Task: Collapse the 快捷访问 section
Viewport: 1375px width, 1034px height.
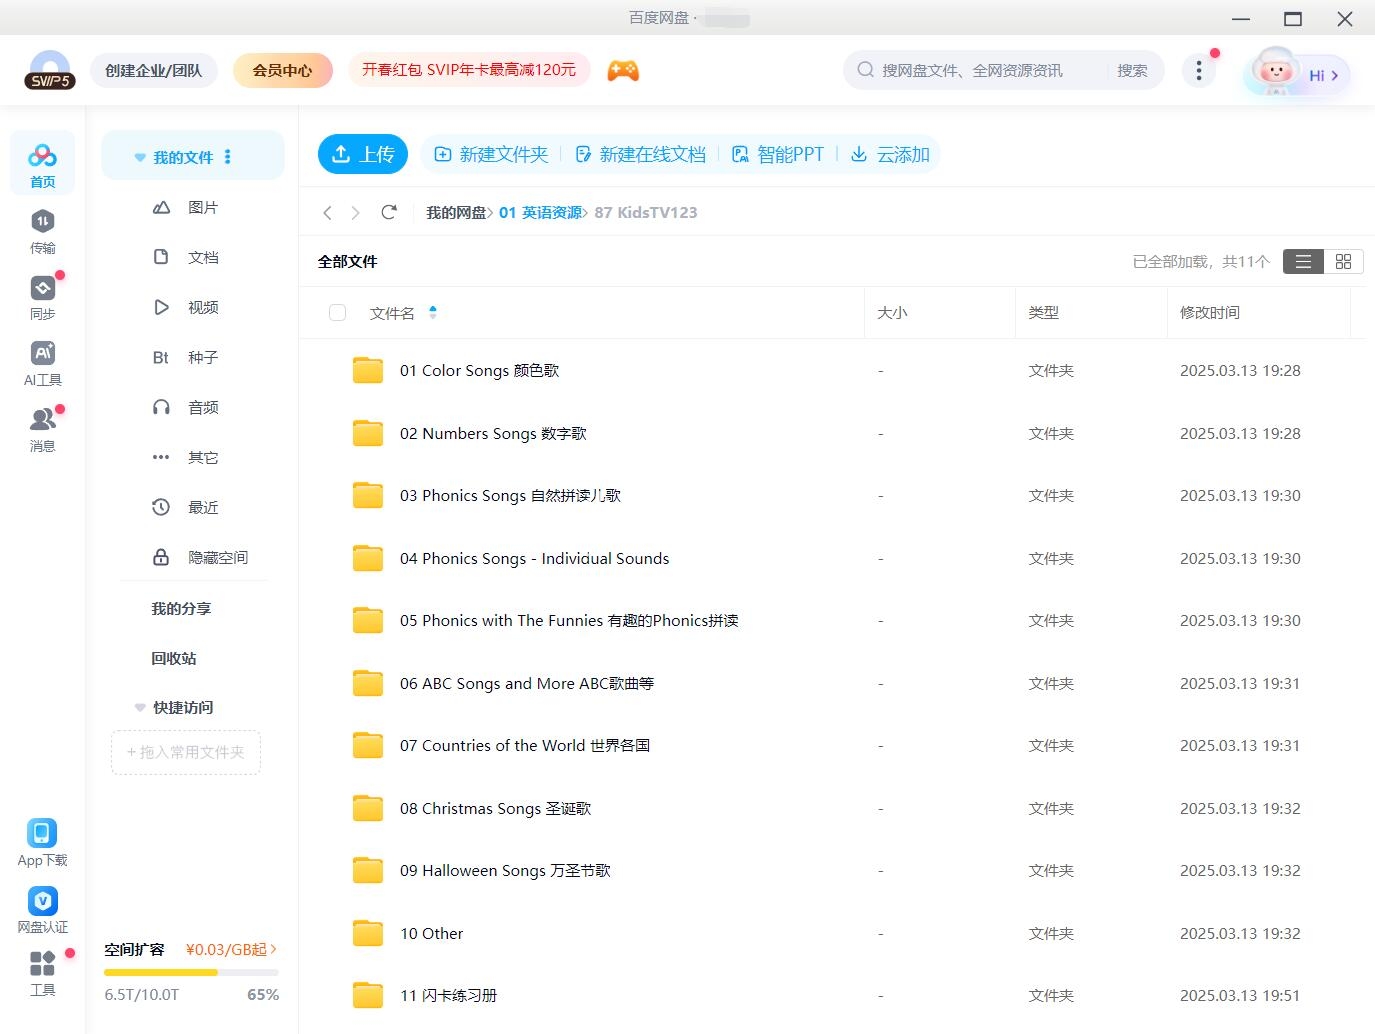Action: pyautogui.click(x=139, y=707)
